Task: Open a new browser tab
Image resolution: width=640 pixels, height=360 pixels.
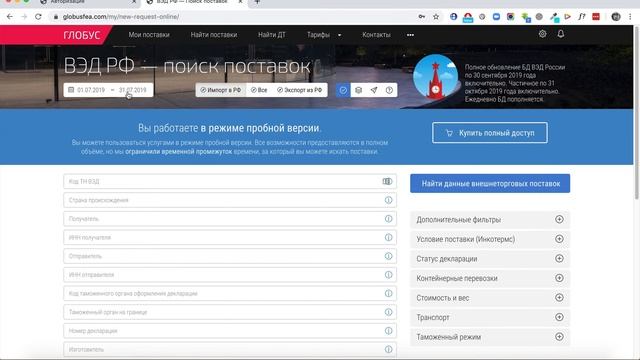Action: point(257,2)
